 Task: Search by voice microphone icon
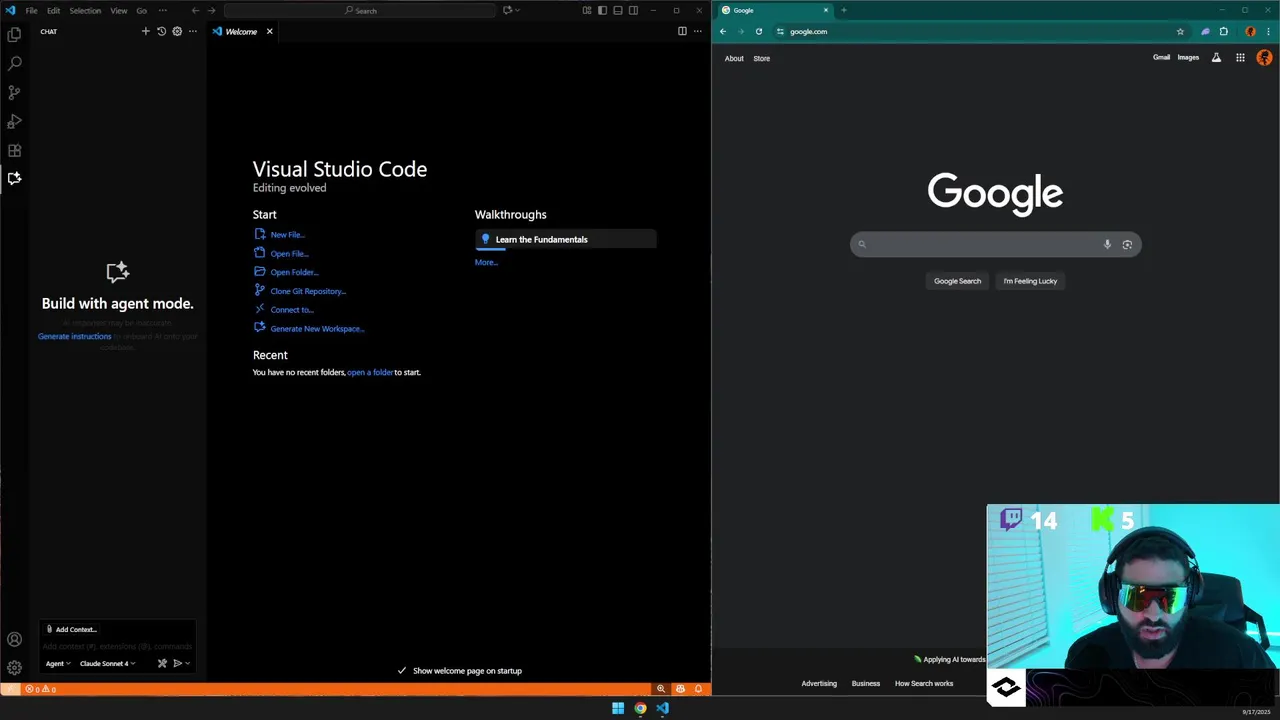1107,244
